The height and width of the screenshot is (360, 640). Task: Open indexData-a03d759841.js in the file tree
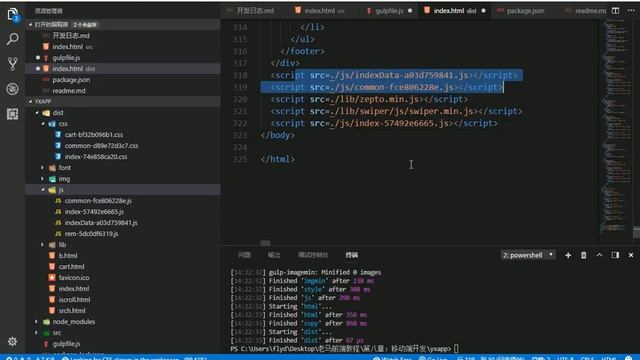click(x=101, y=223)
